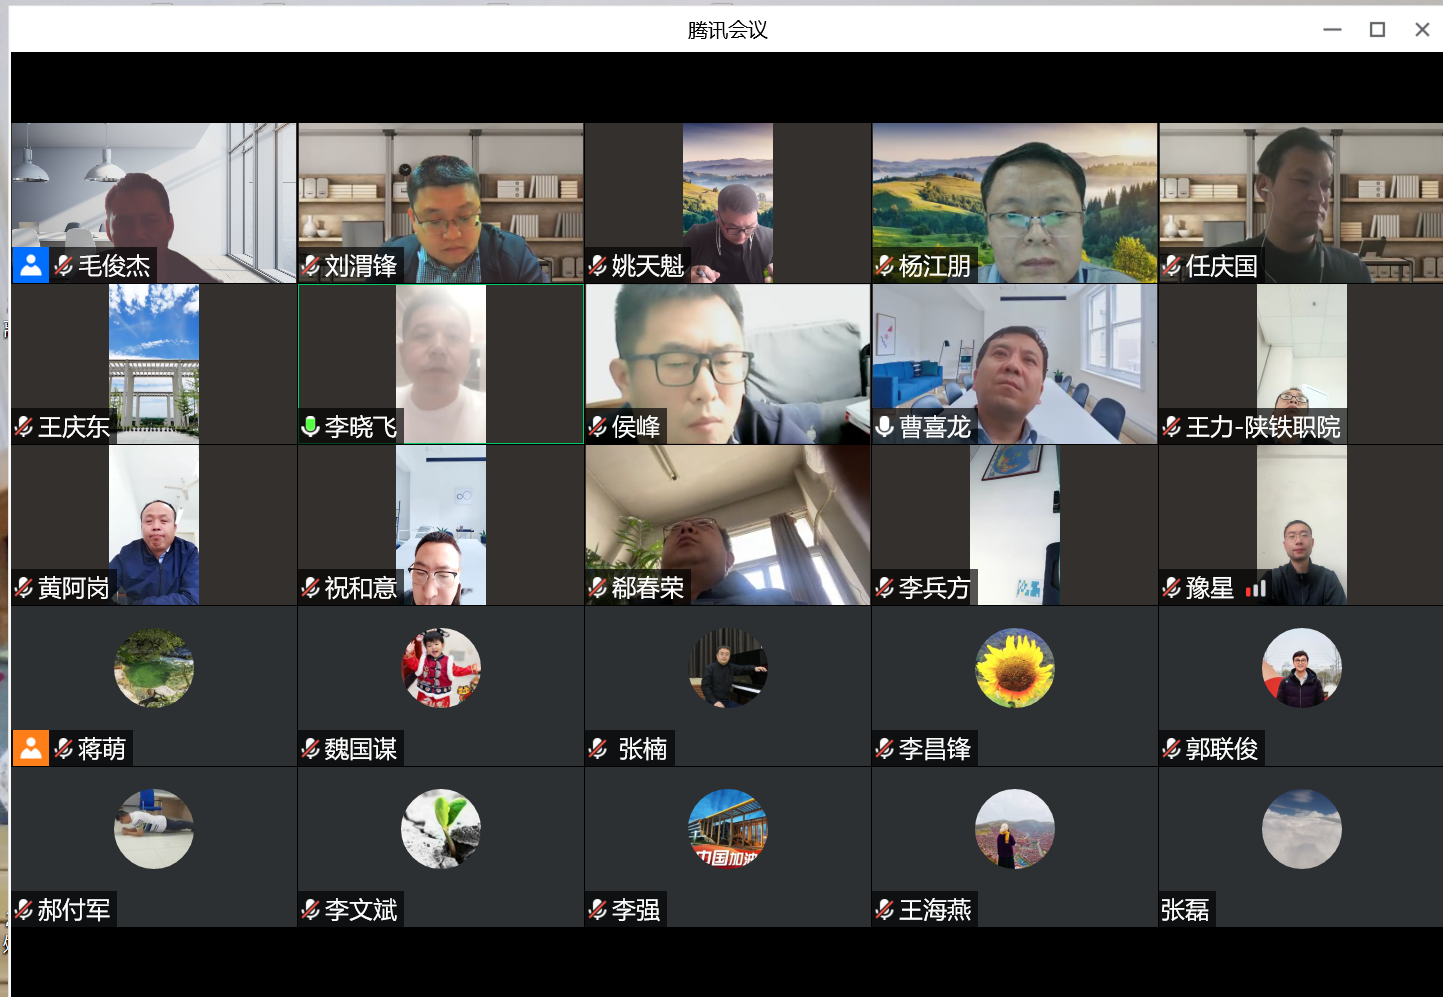Click the muted microphone icon beside 王海燕
The width and height of the screenshot is (1443, 997).
(885, 910)
